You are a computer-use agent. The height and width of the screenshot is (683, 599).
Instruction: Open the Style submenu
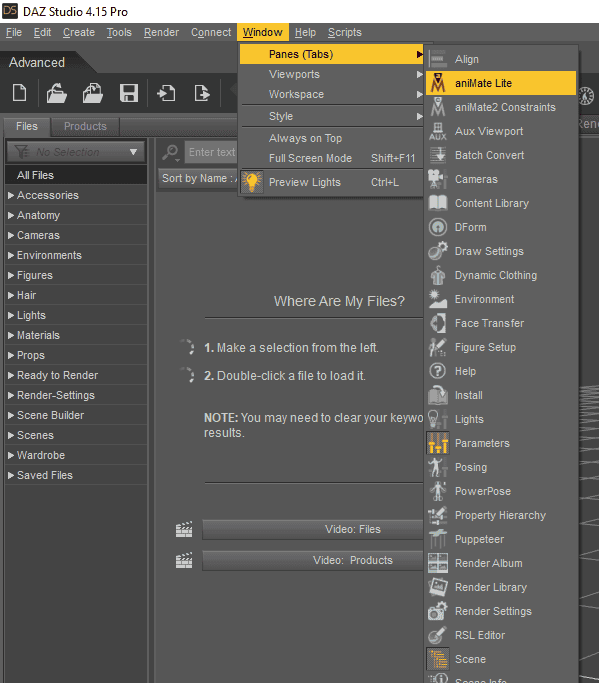click(x=332, y=116)
